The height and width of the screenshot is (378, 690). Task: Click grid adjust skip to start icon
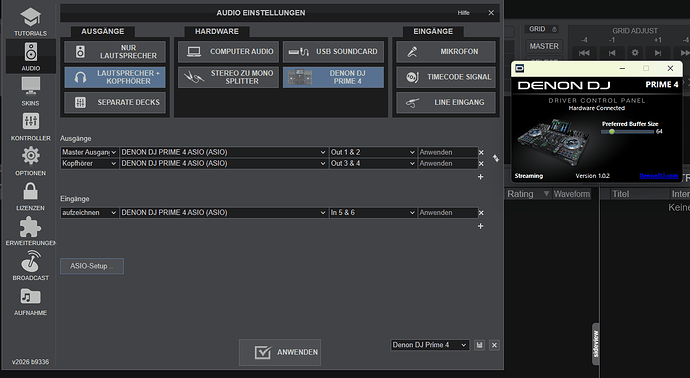584,53
